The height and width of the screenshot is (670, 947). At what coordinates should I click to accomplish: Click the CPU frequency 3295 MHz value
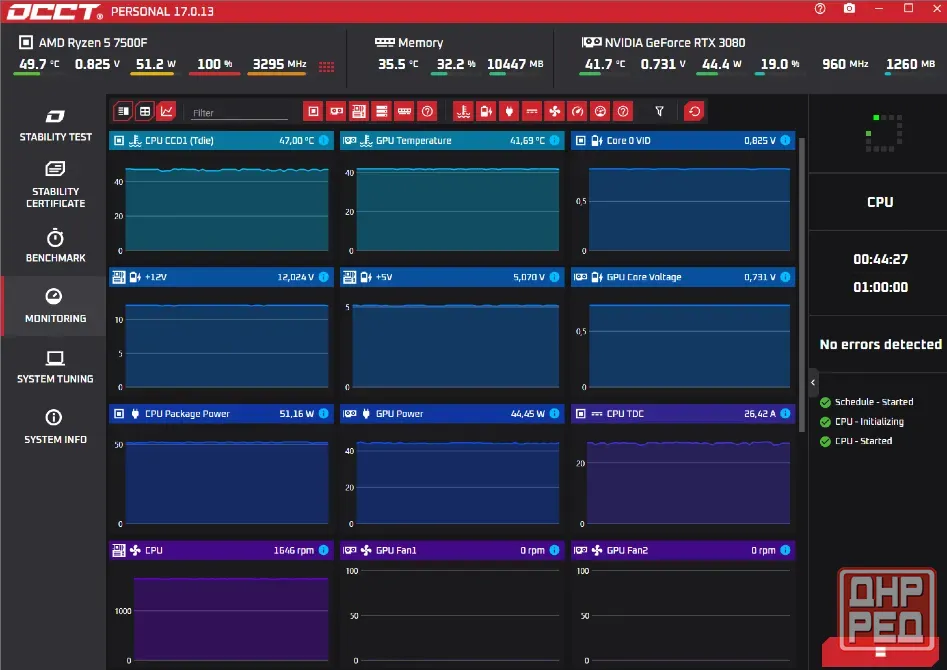[279, 64]
